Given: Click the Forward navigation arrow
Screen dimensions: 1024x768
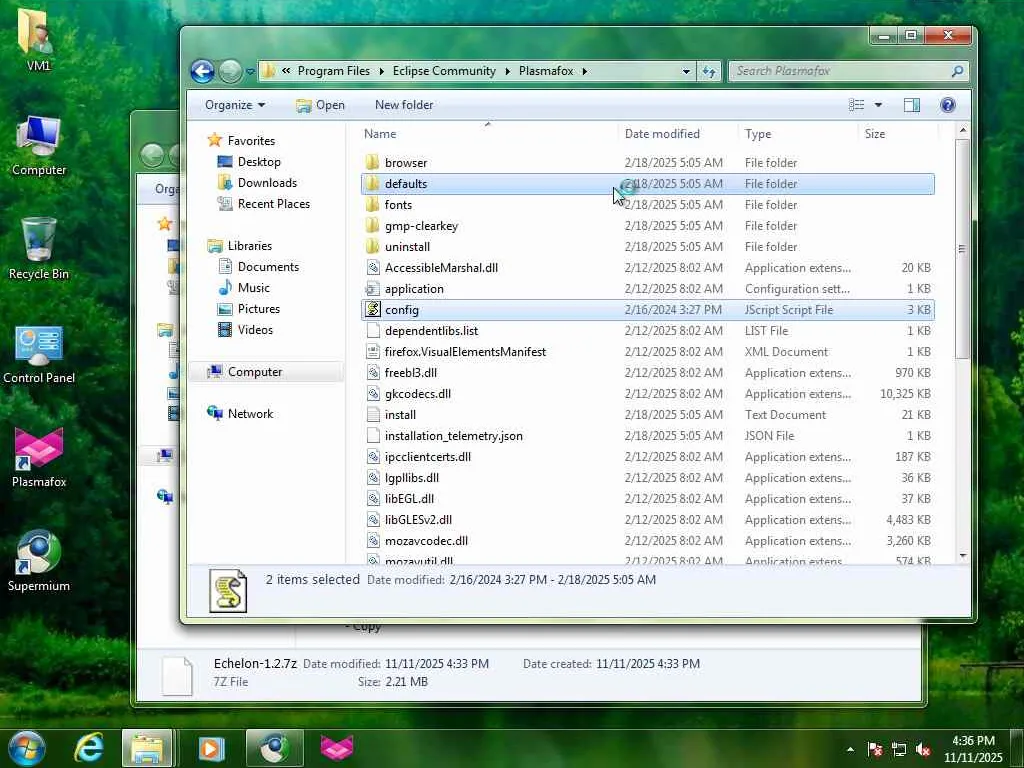Looking at the screenshot, I should [x=230, y=71].
